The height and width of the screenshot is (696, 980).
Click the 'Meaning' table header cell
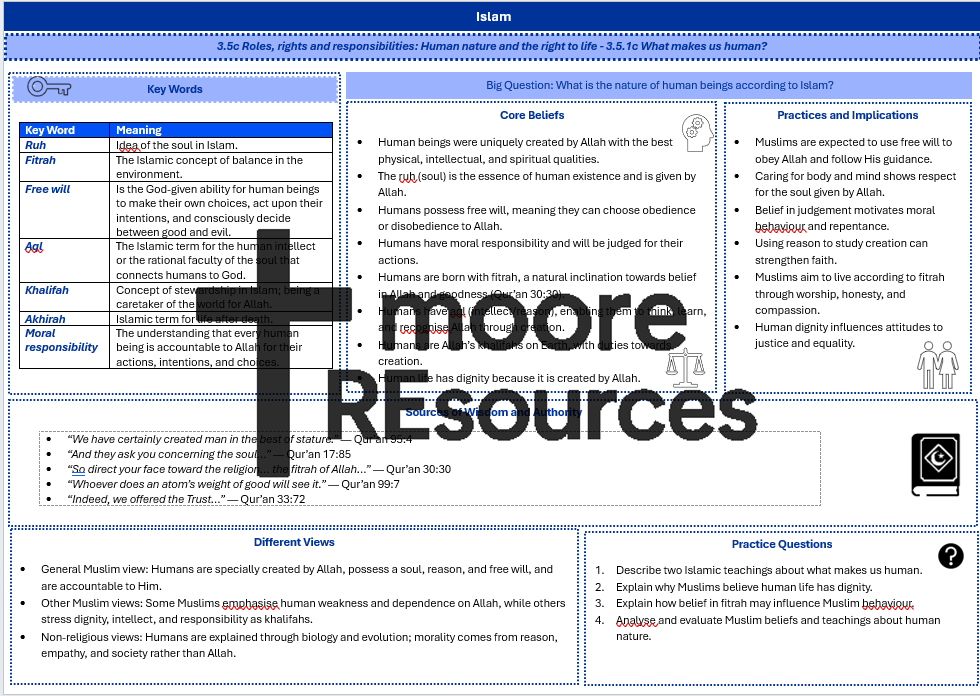[x=221, y=130]
